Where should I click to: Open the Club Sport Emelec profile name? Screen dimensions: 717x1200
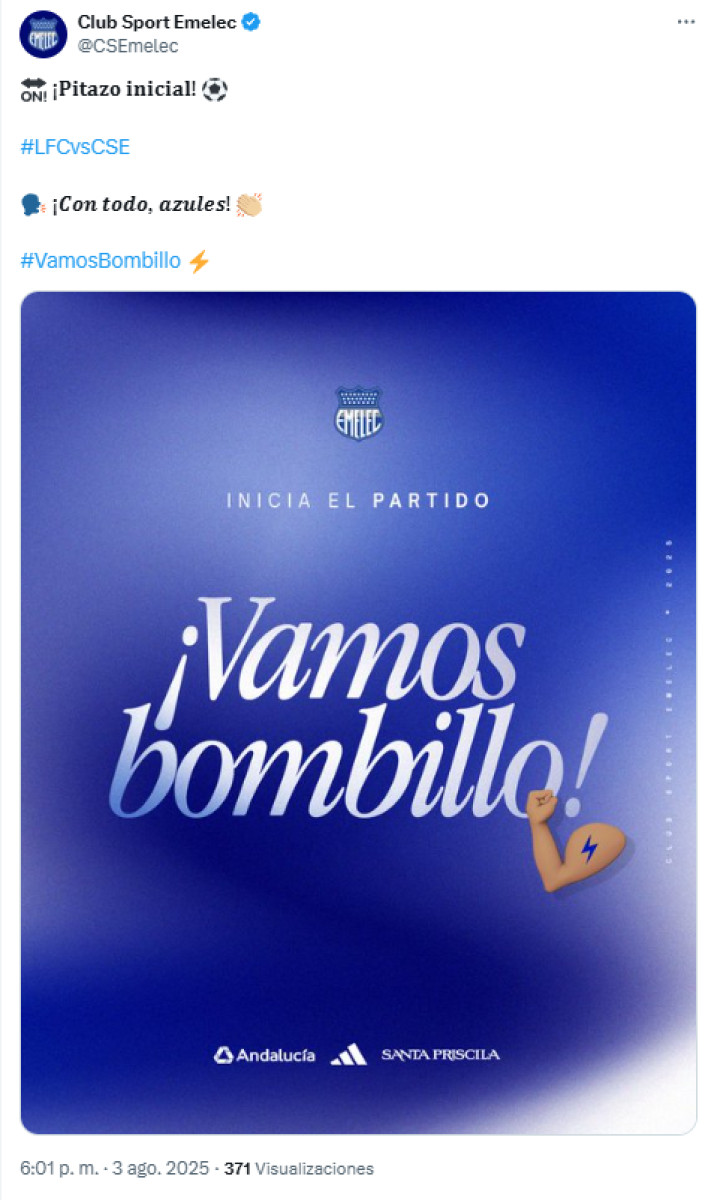[158, 23]
